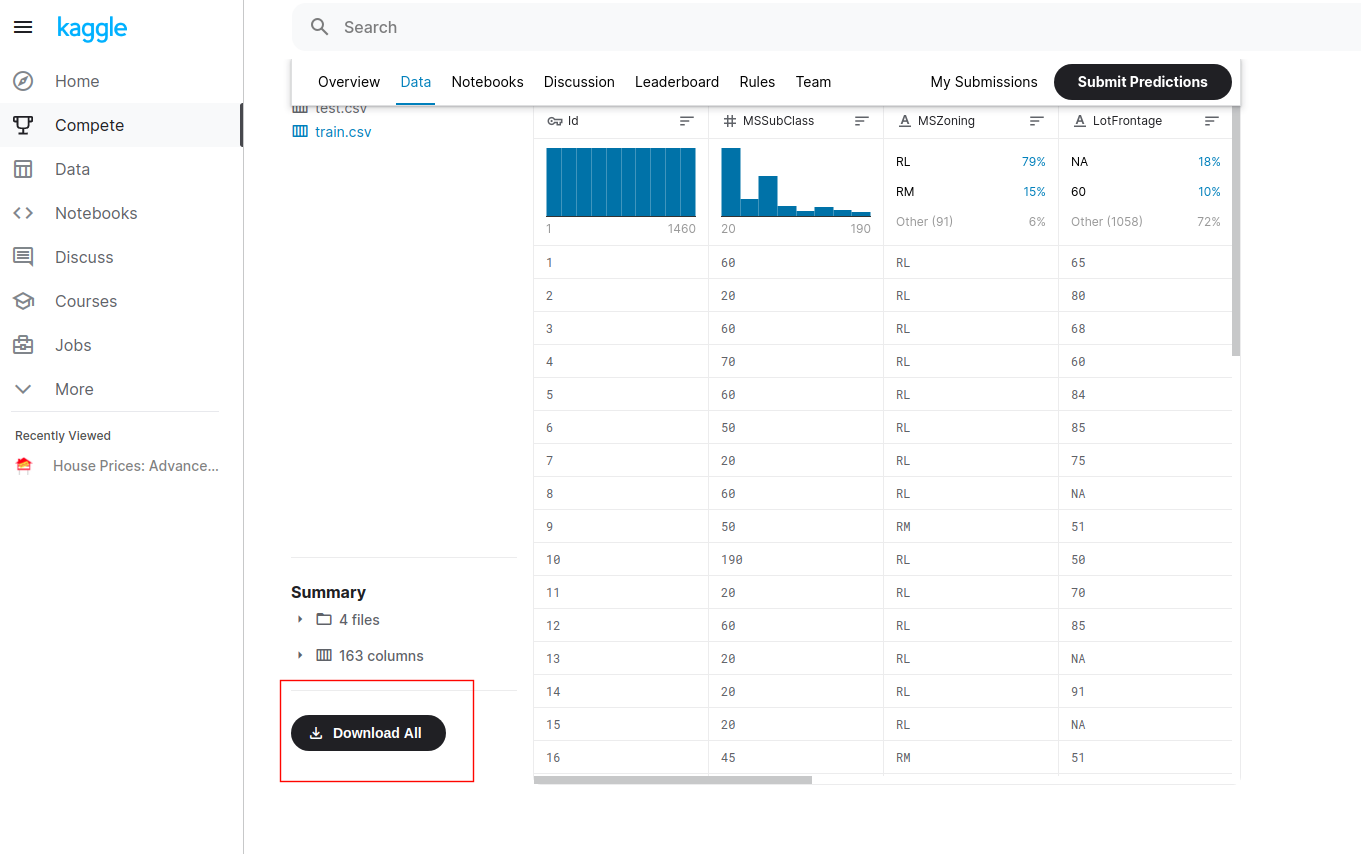Open the Notebooks tab
The image size is (1361, 854).
click(487, 82)
